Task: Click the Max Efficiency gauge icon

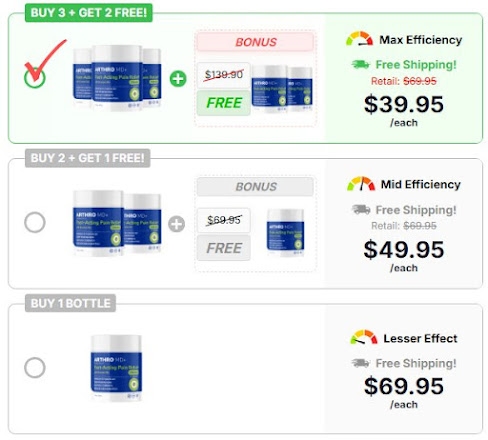Action: coord(359,39)
